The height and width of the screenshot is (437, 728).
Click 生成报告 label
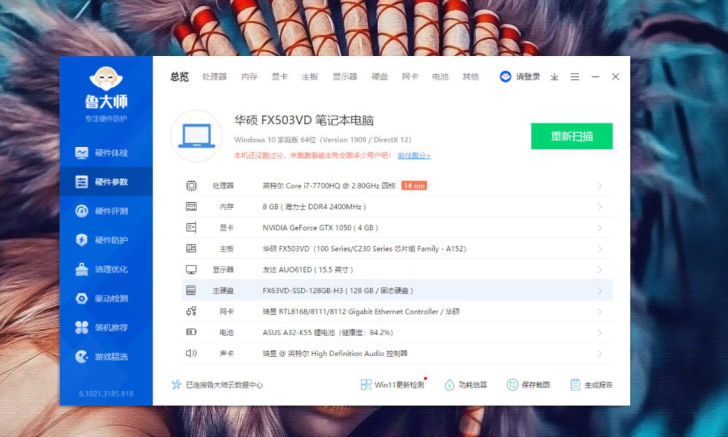[598, 385]
